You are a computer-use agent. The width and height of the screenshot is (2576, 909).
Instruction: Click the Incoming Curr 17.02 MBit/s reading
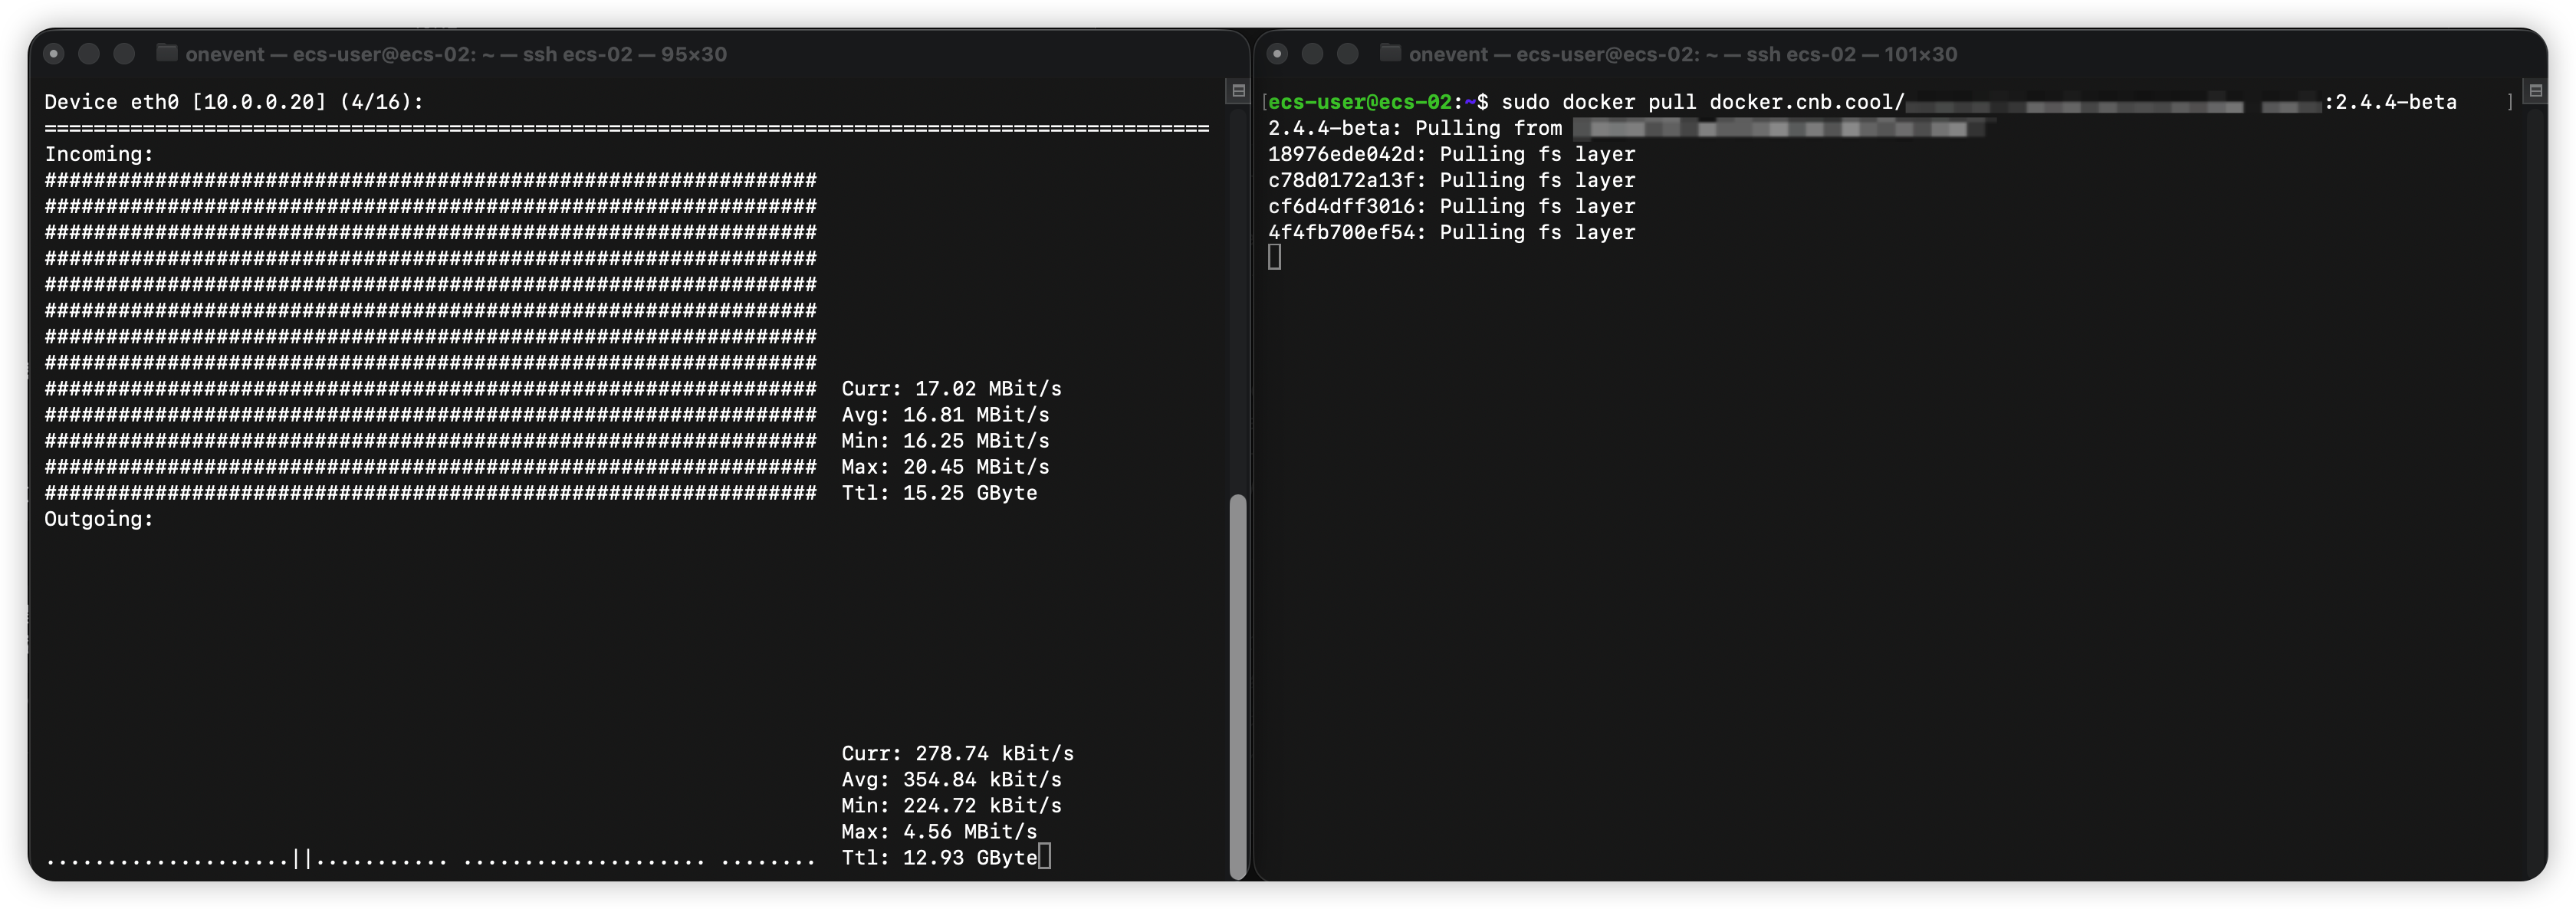pyautogui.click(x=950, y=388)
